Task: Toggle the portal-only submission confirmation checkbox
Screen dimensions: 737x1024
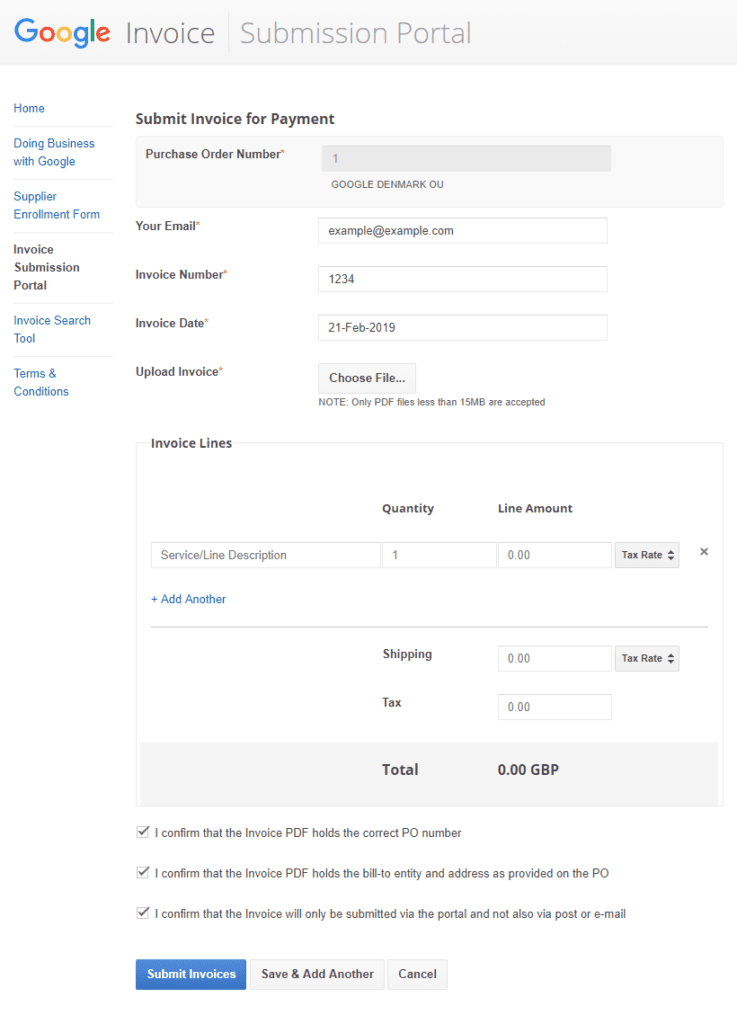Action: [x=142, y=913]
